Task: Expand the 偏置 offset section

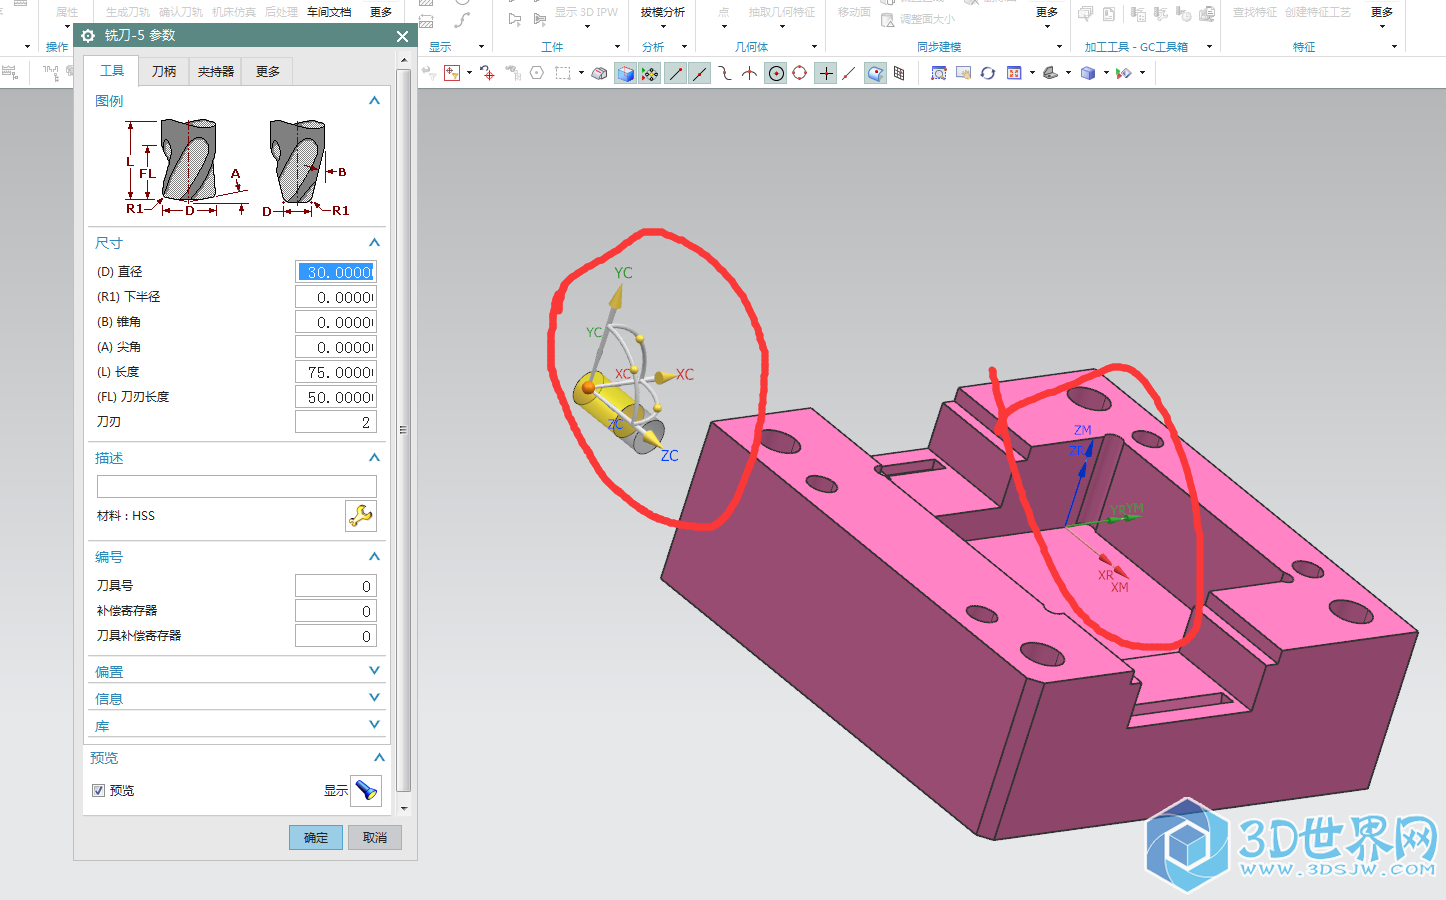Action: coord(374,670)
